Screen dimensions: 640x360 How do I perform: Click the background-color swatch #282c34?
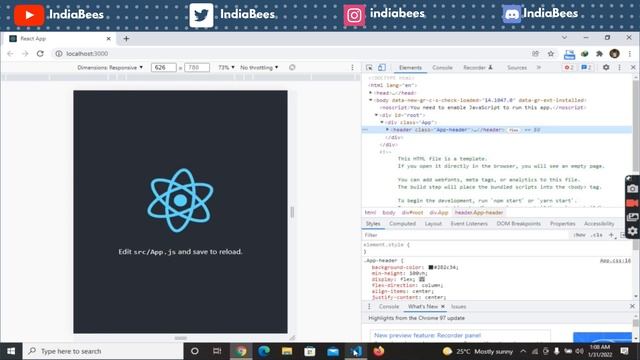(x=431, y=267)
